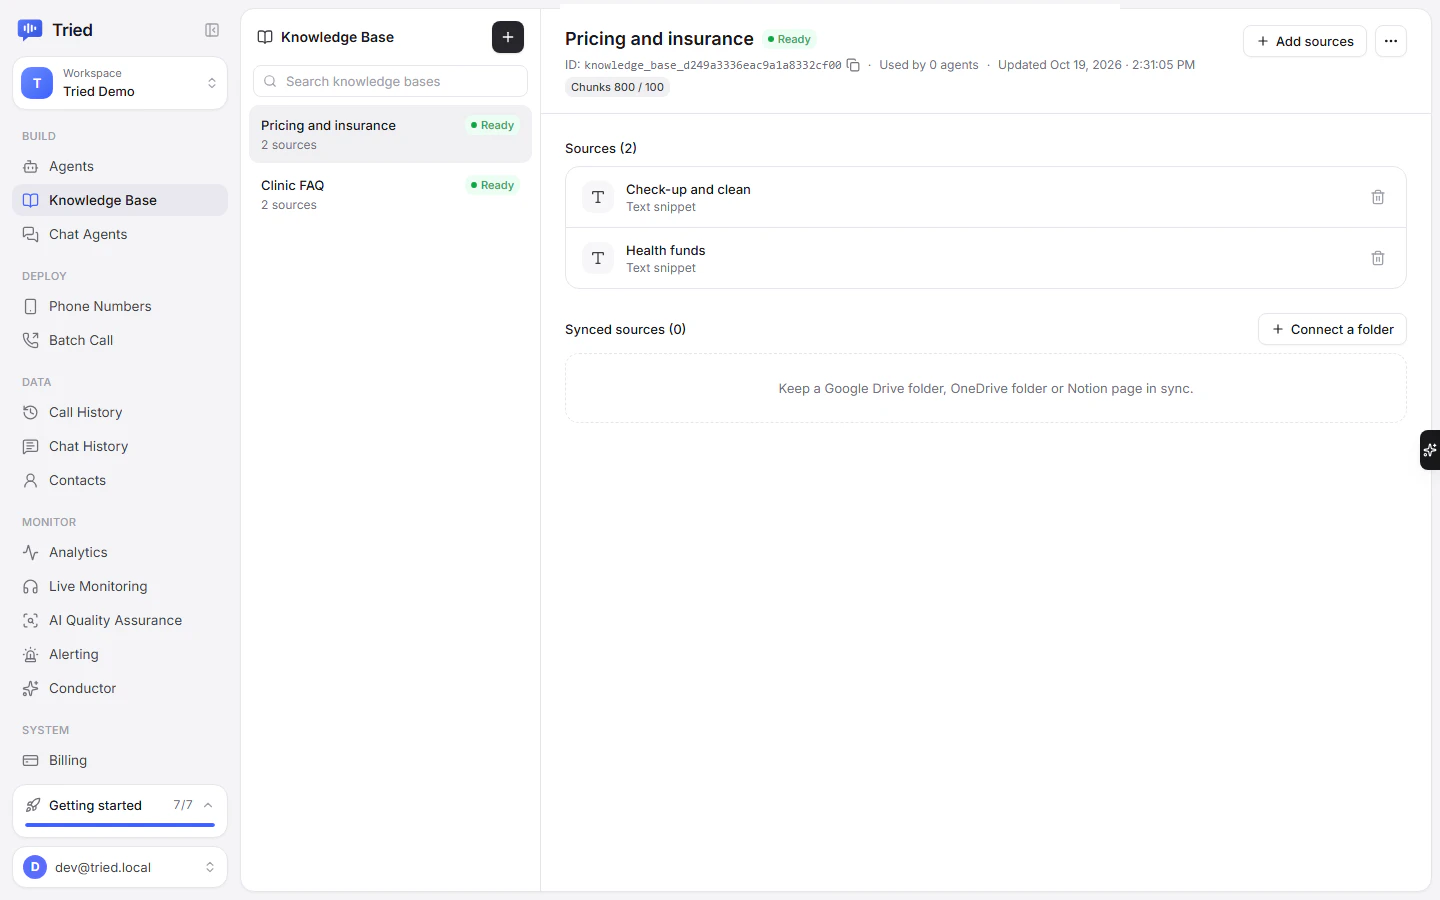Copy the knowledge base ID
Image resolution: width=1440 pixels, height=900 pixels.
click(x=853, y=65)
